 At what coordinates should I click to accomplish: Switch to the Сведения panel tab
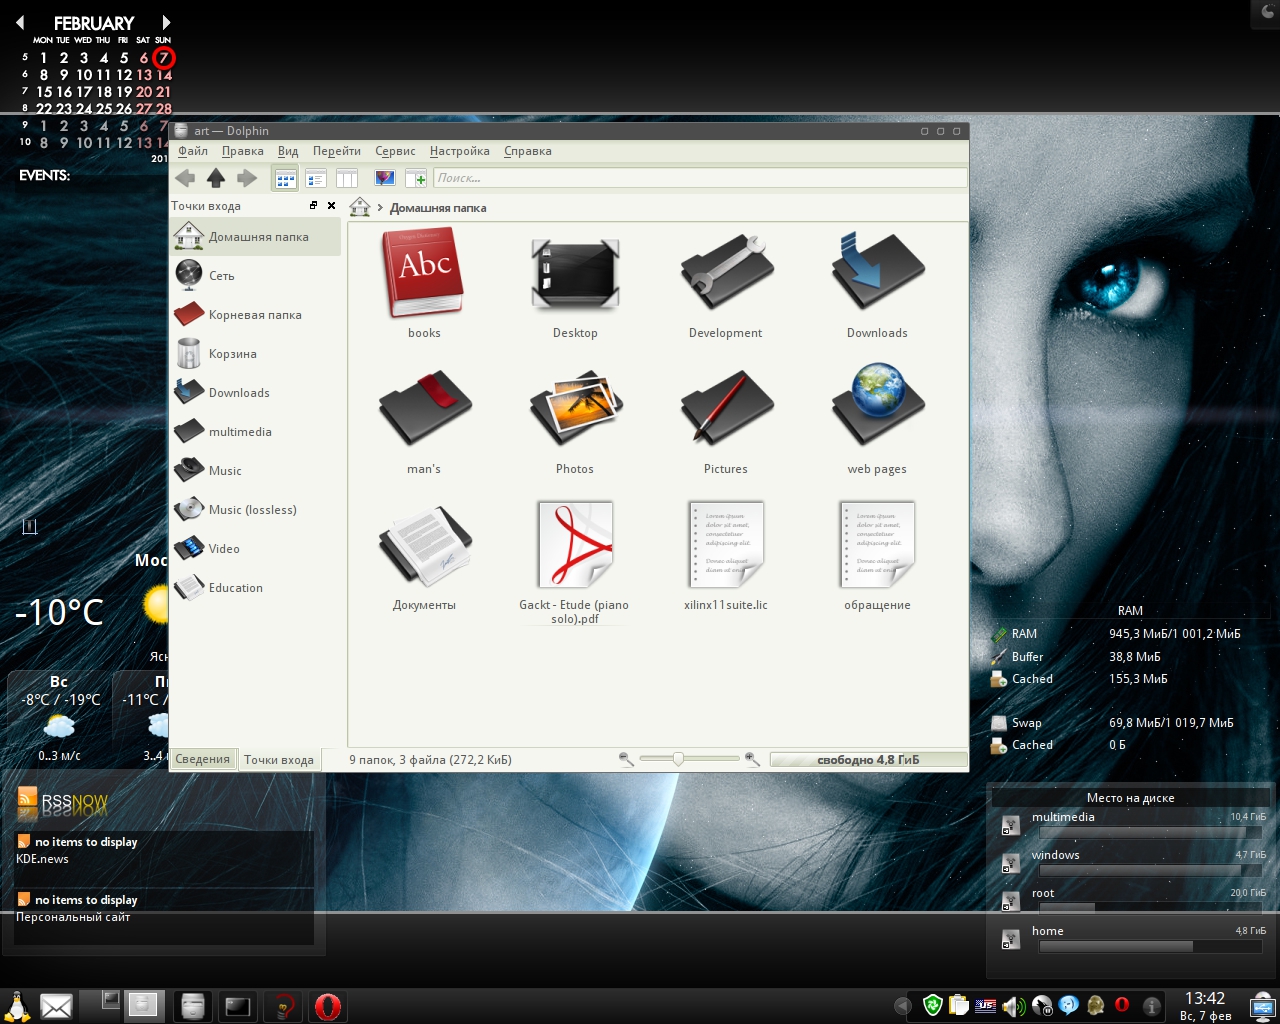click(x=203, y=759)
